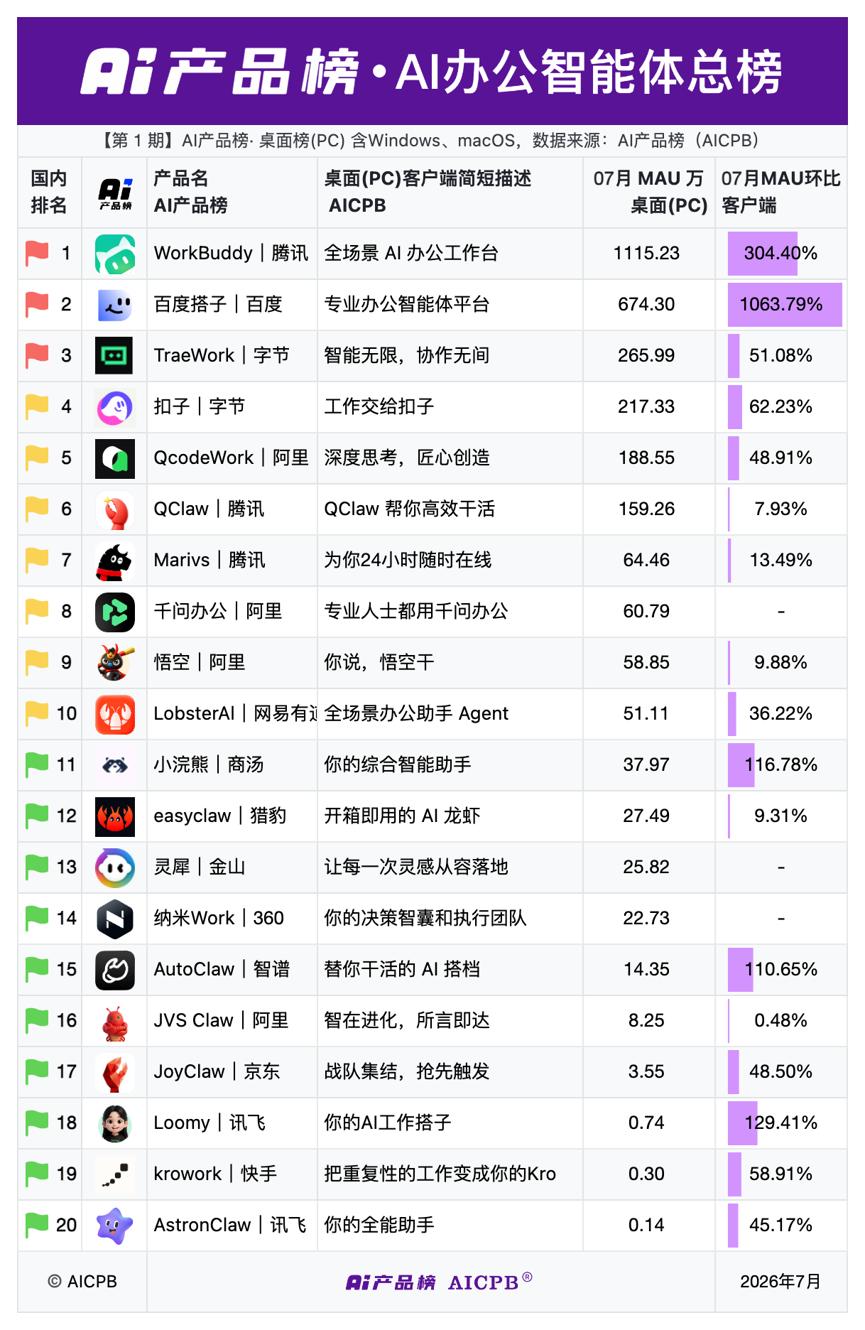Select the LobsterAI lobster icon
This screenshot has height=1330, width=865.
115,714
